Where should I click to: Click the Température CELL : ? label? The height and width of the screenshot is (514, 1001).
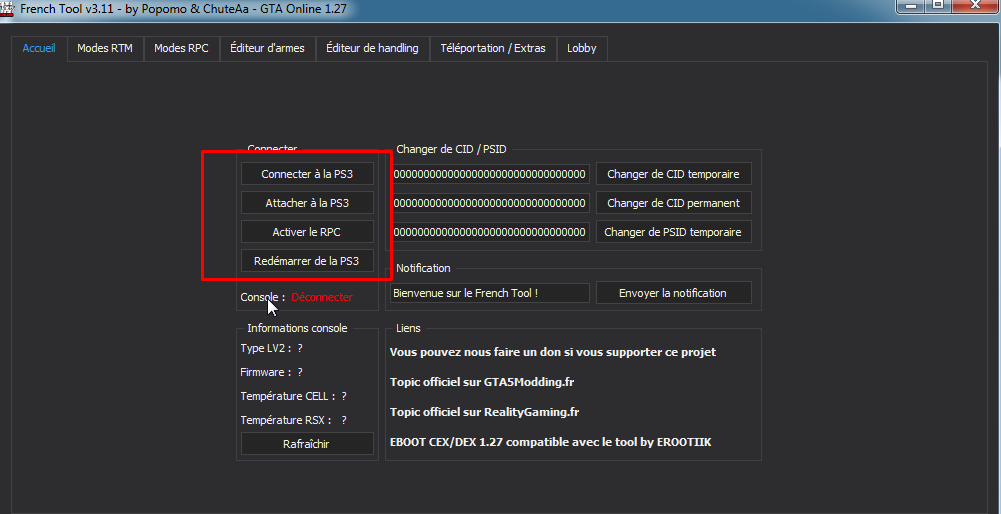[294, 397]
